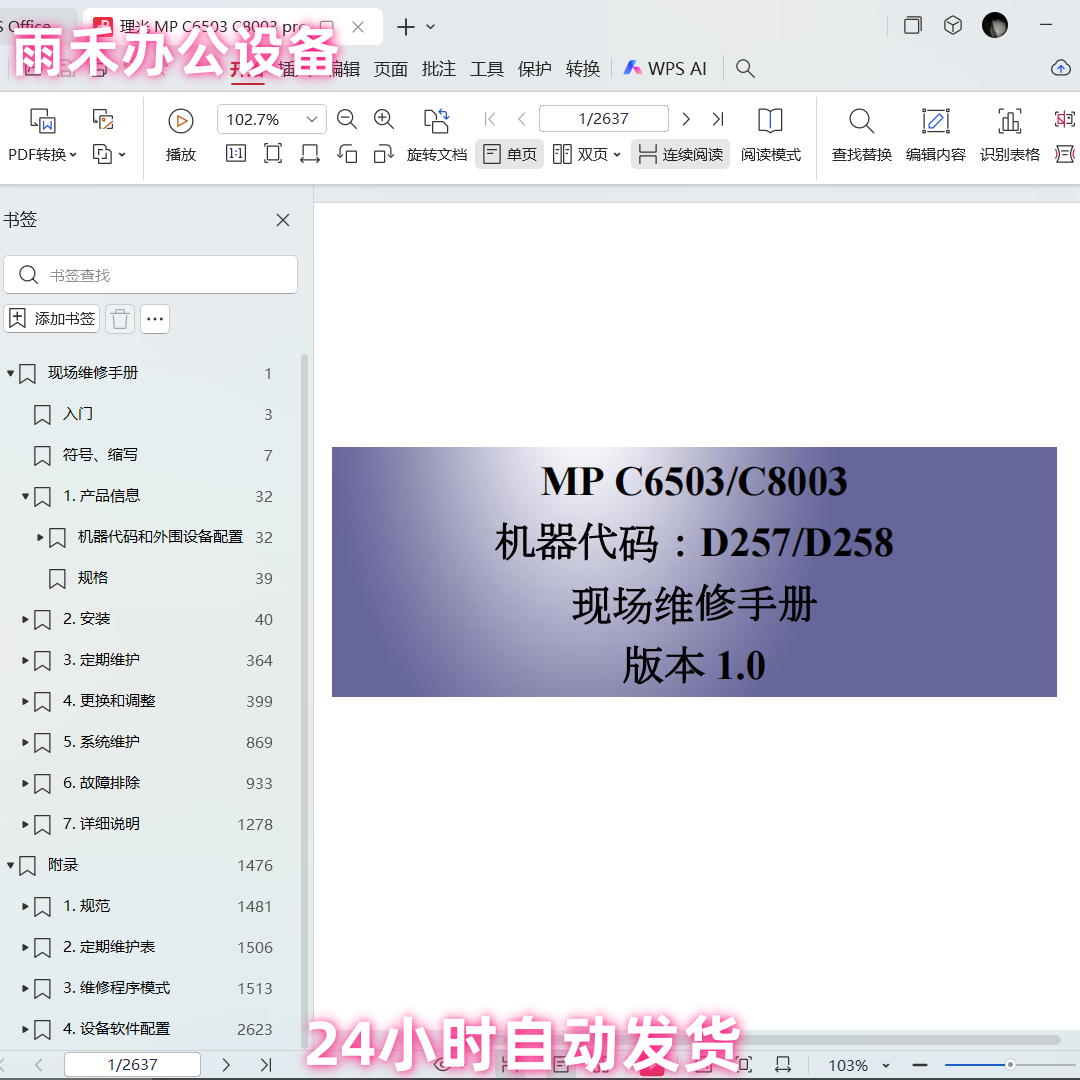
Task: Go to 规格 bookmark
Action: [x=93, y=578]
